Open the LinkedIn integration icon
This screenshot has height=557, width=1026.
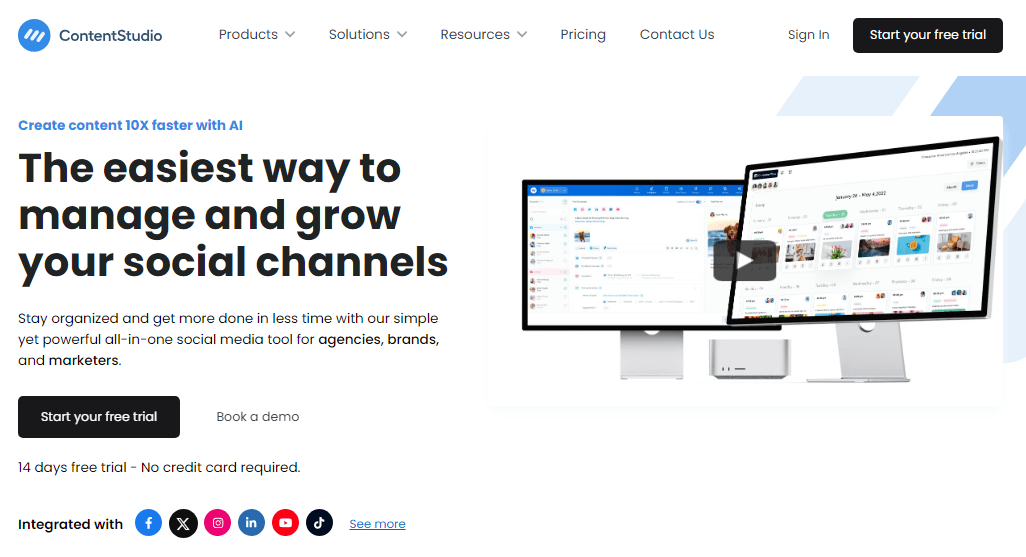coord(251,523)
